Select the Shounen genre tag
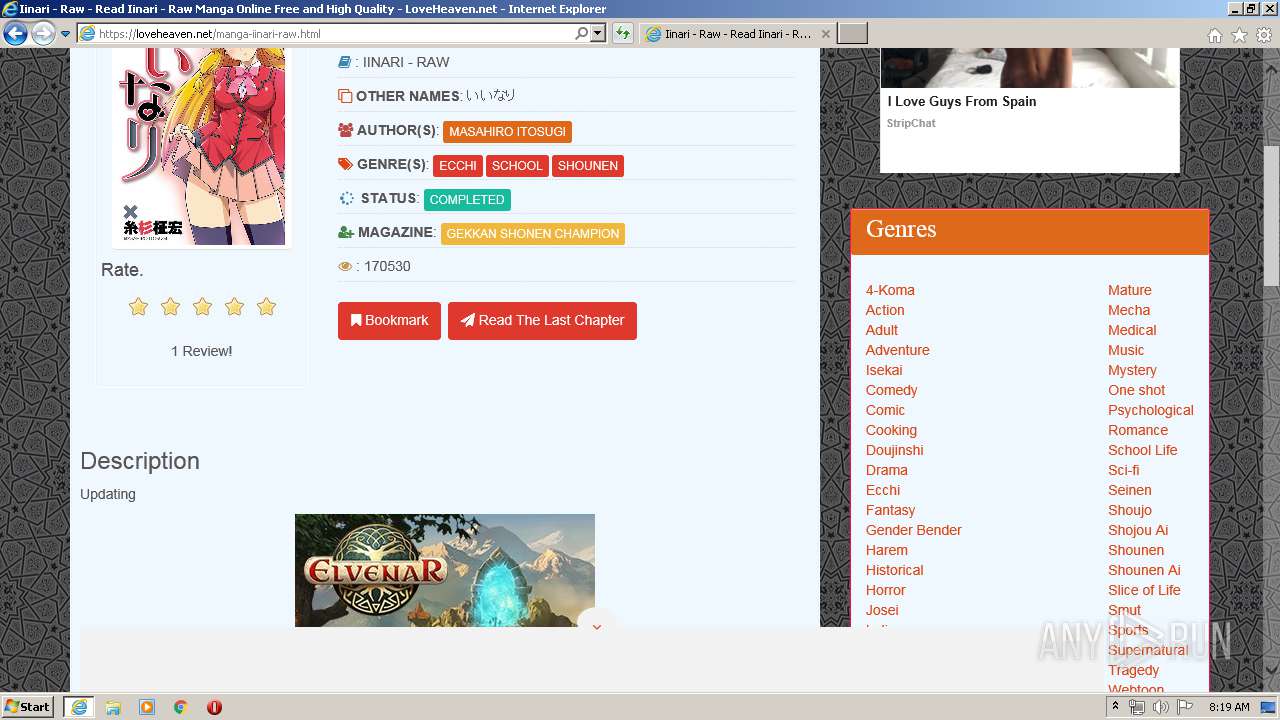Image resolution: width=1280 pixels, height=720 pixels. (x=588, y=166)
